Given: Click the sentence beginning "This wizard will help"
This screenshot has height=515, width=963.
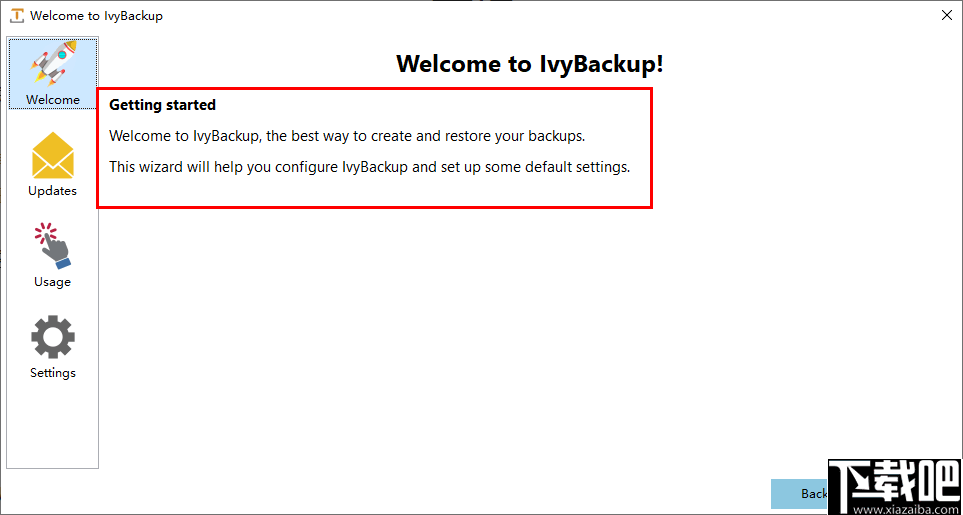Looking at the screenshot, I should coord(370,167).
